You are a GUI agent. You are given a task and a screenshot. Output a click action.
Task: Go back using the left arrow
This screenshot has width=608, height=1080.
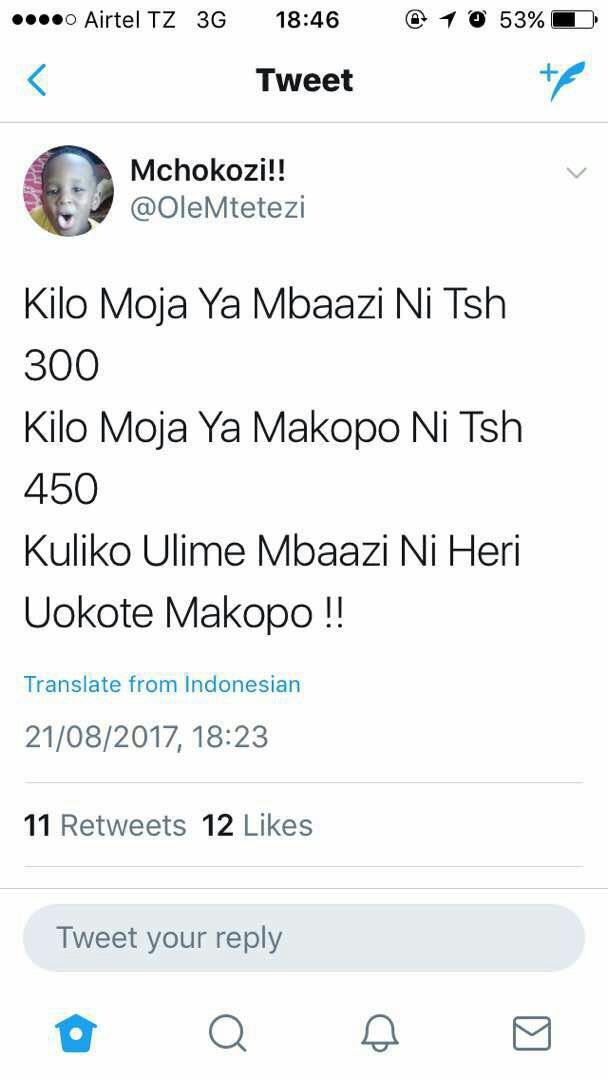coord(36,80)
